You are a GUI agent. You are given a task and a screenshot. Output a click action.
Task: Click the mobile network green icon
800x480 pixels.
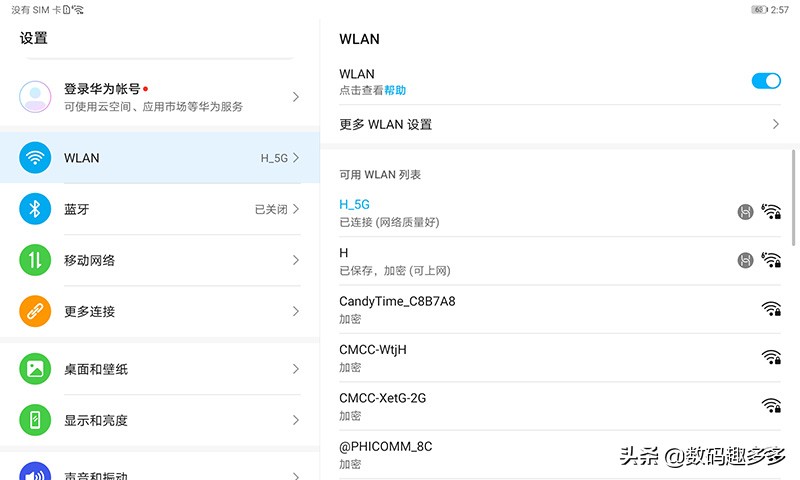(35, 260)
